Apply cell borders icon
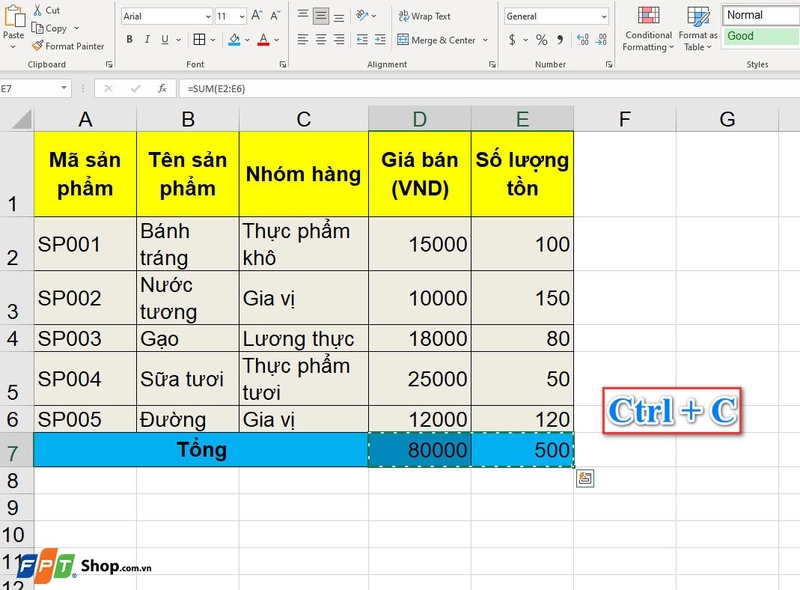Image resolution: width=800 pixels, height=590 pixels. 199,39
